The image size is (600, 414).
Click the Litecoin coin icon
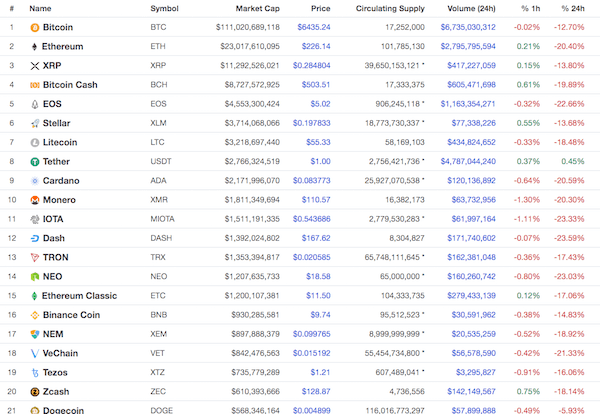point(35,142)
